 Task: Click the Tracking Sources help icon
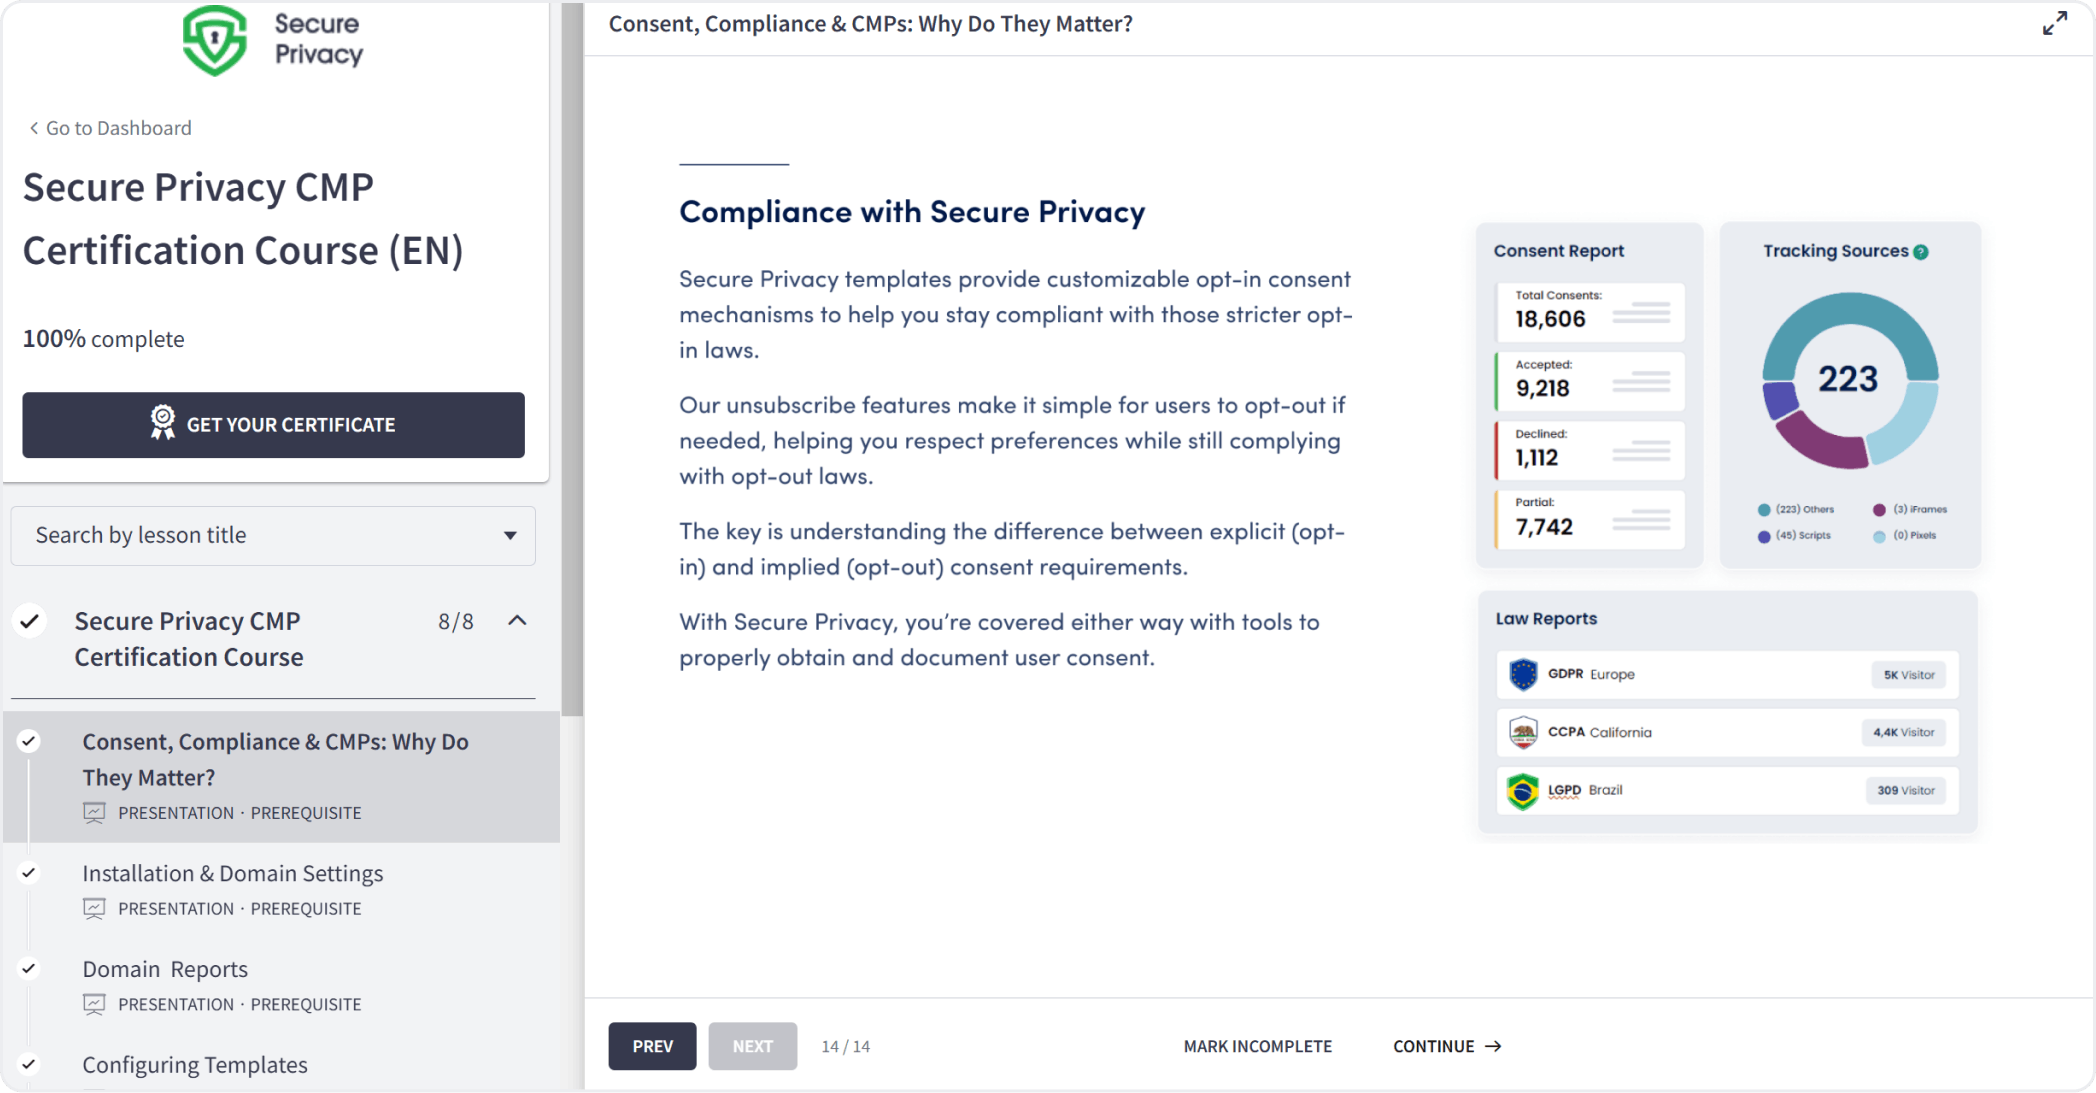pos(1920,252)
